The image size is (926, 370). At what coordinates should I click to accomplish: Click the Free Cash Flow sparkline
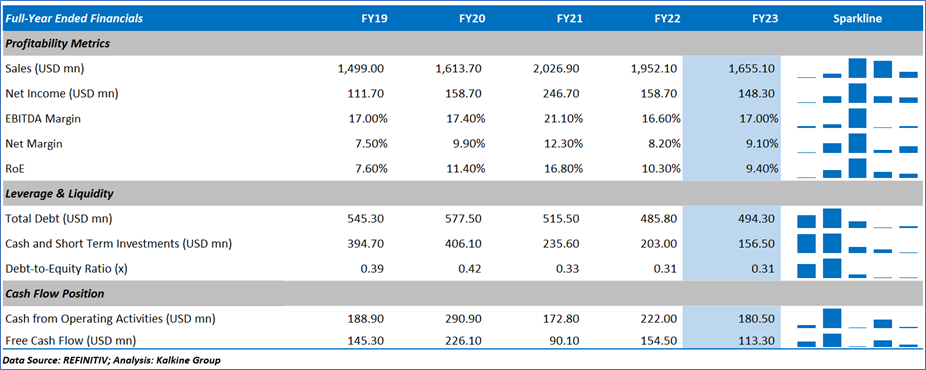(857, 340)
